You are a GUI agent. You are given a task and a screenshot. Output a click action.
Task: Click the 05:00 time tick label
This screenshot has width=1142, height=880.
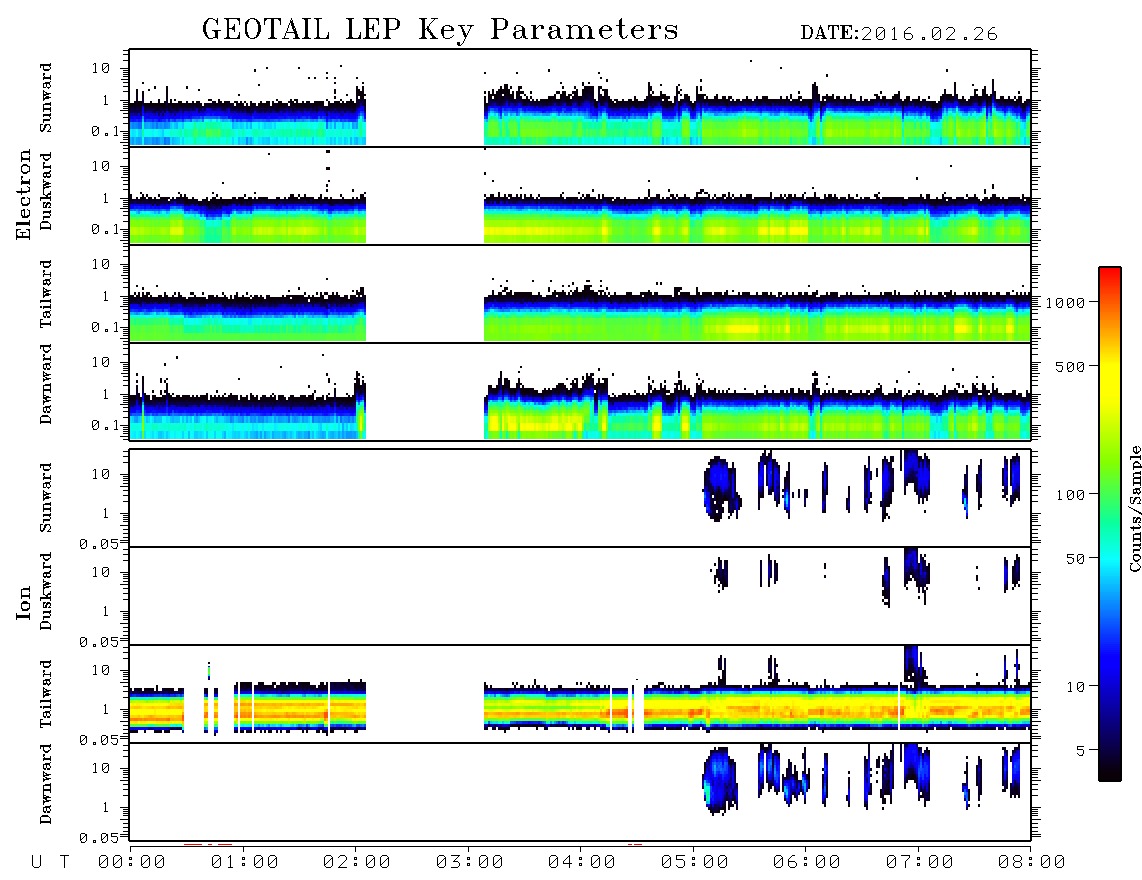tap(695, 863)
